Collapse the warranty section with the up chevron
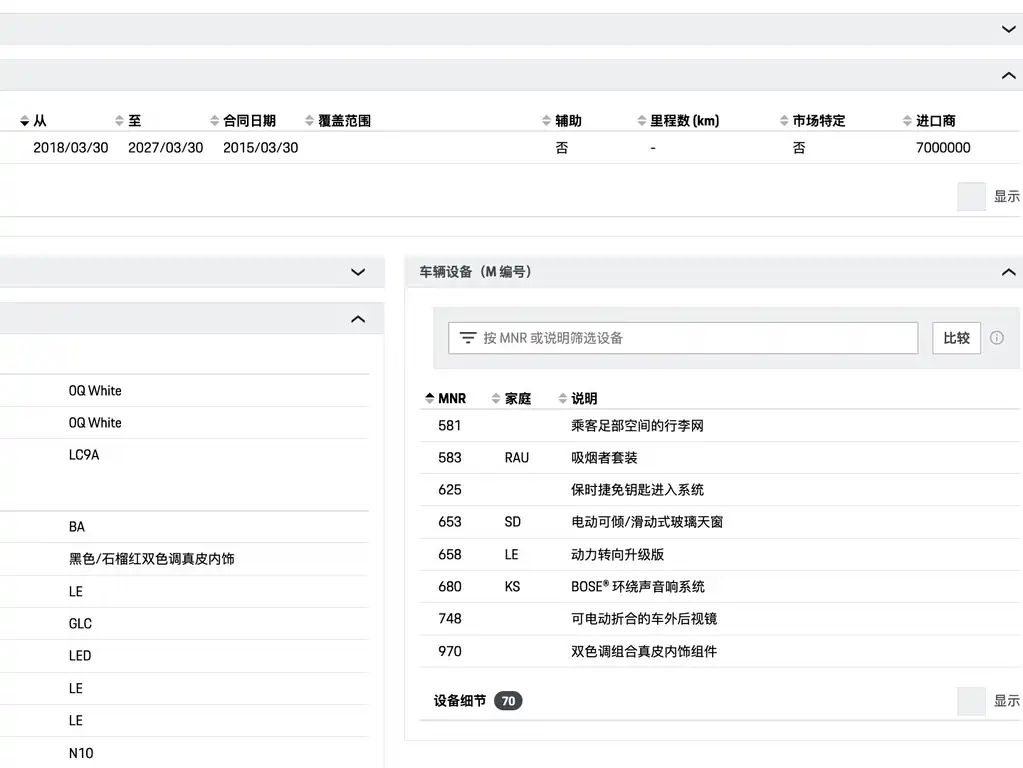The width and height of the screenshot is (1023, 768). pyautogui.click(x=1008, y=76)
